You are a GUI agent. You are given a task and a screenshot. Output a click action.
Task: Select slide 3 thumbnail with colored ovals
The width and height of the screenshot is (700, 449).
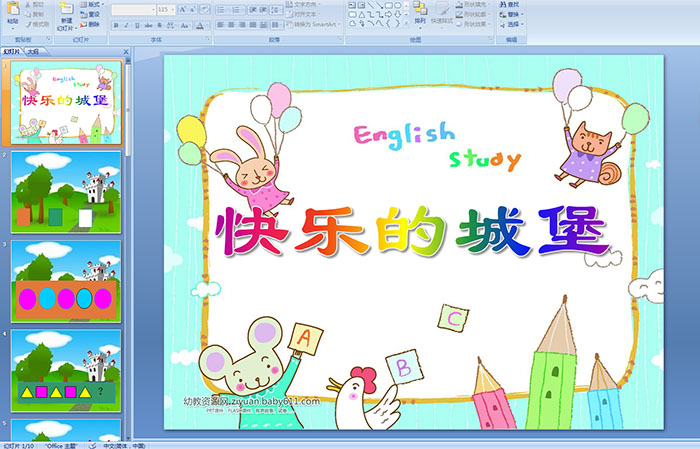click(x=66, y=281)
